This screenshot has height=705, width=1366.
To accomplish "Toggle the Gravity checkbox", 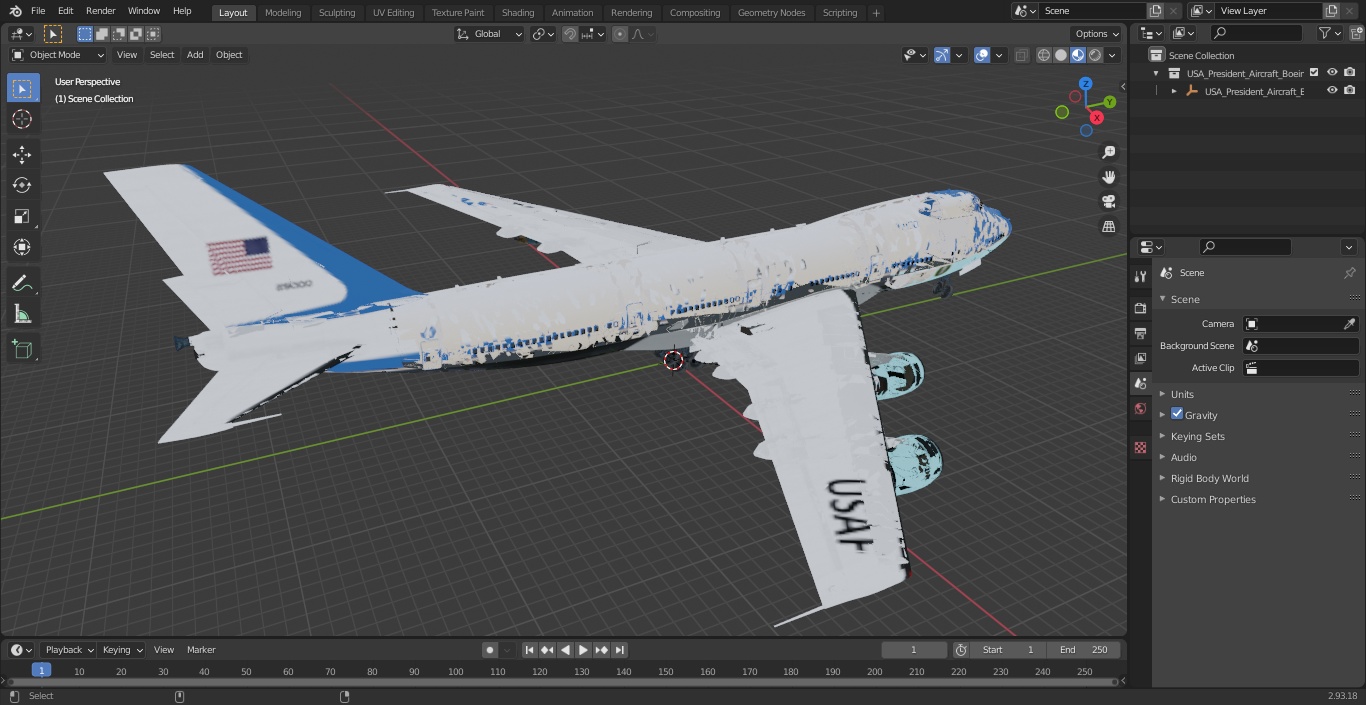I will pos(1177,414).
